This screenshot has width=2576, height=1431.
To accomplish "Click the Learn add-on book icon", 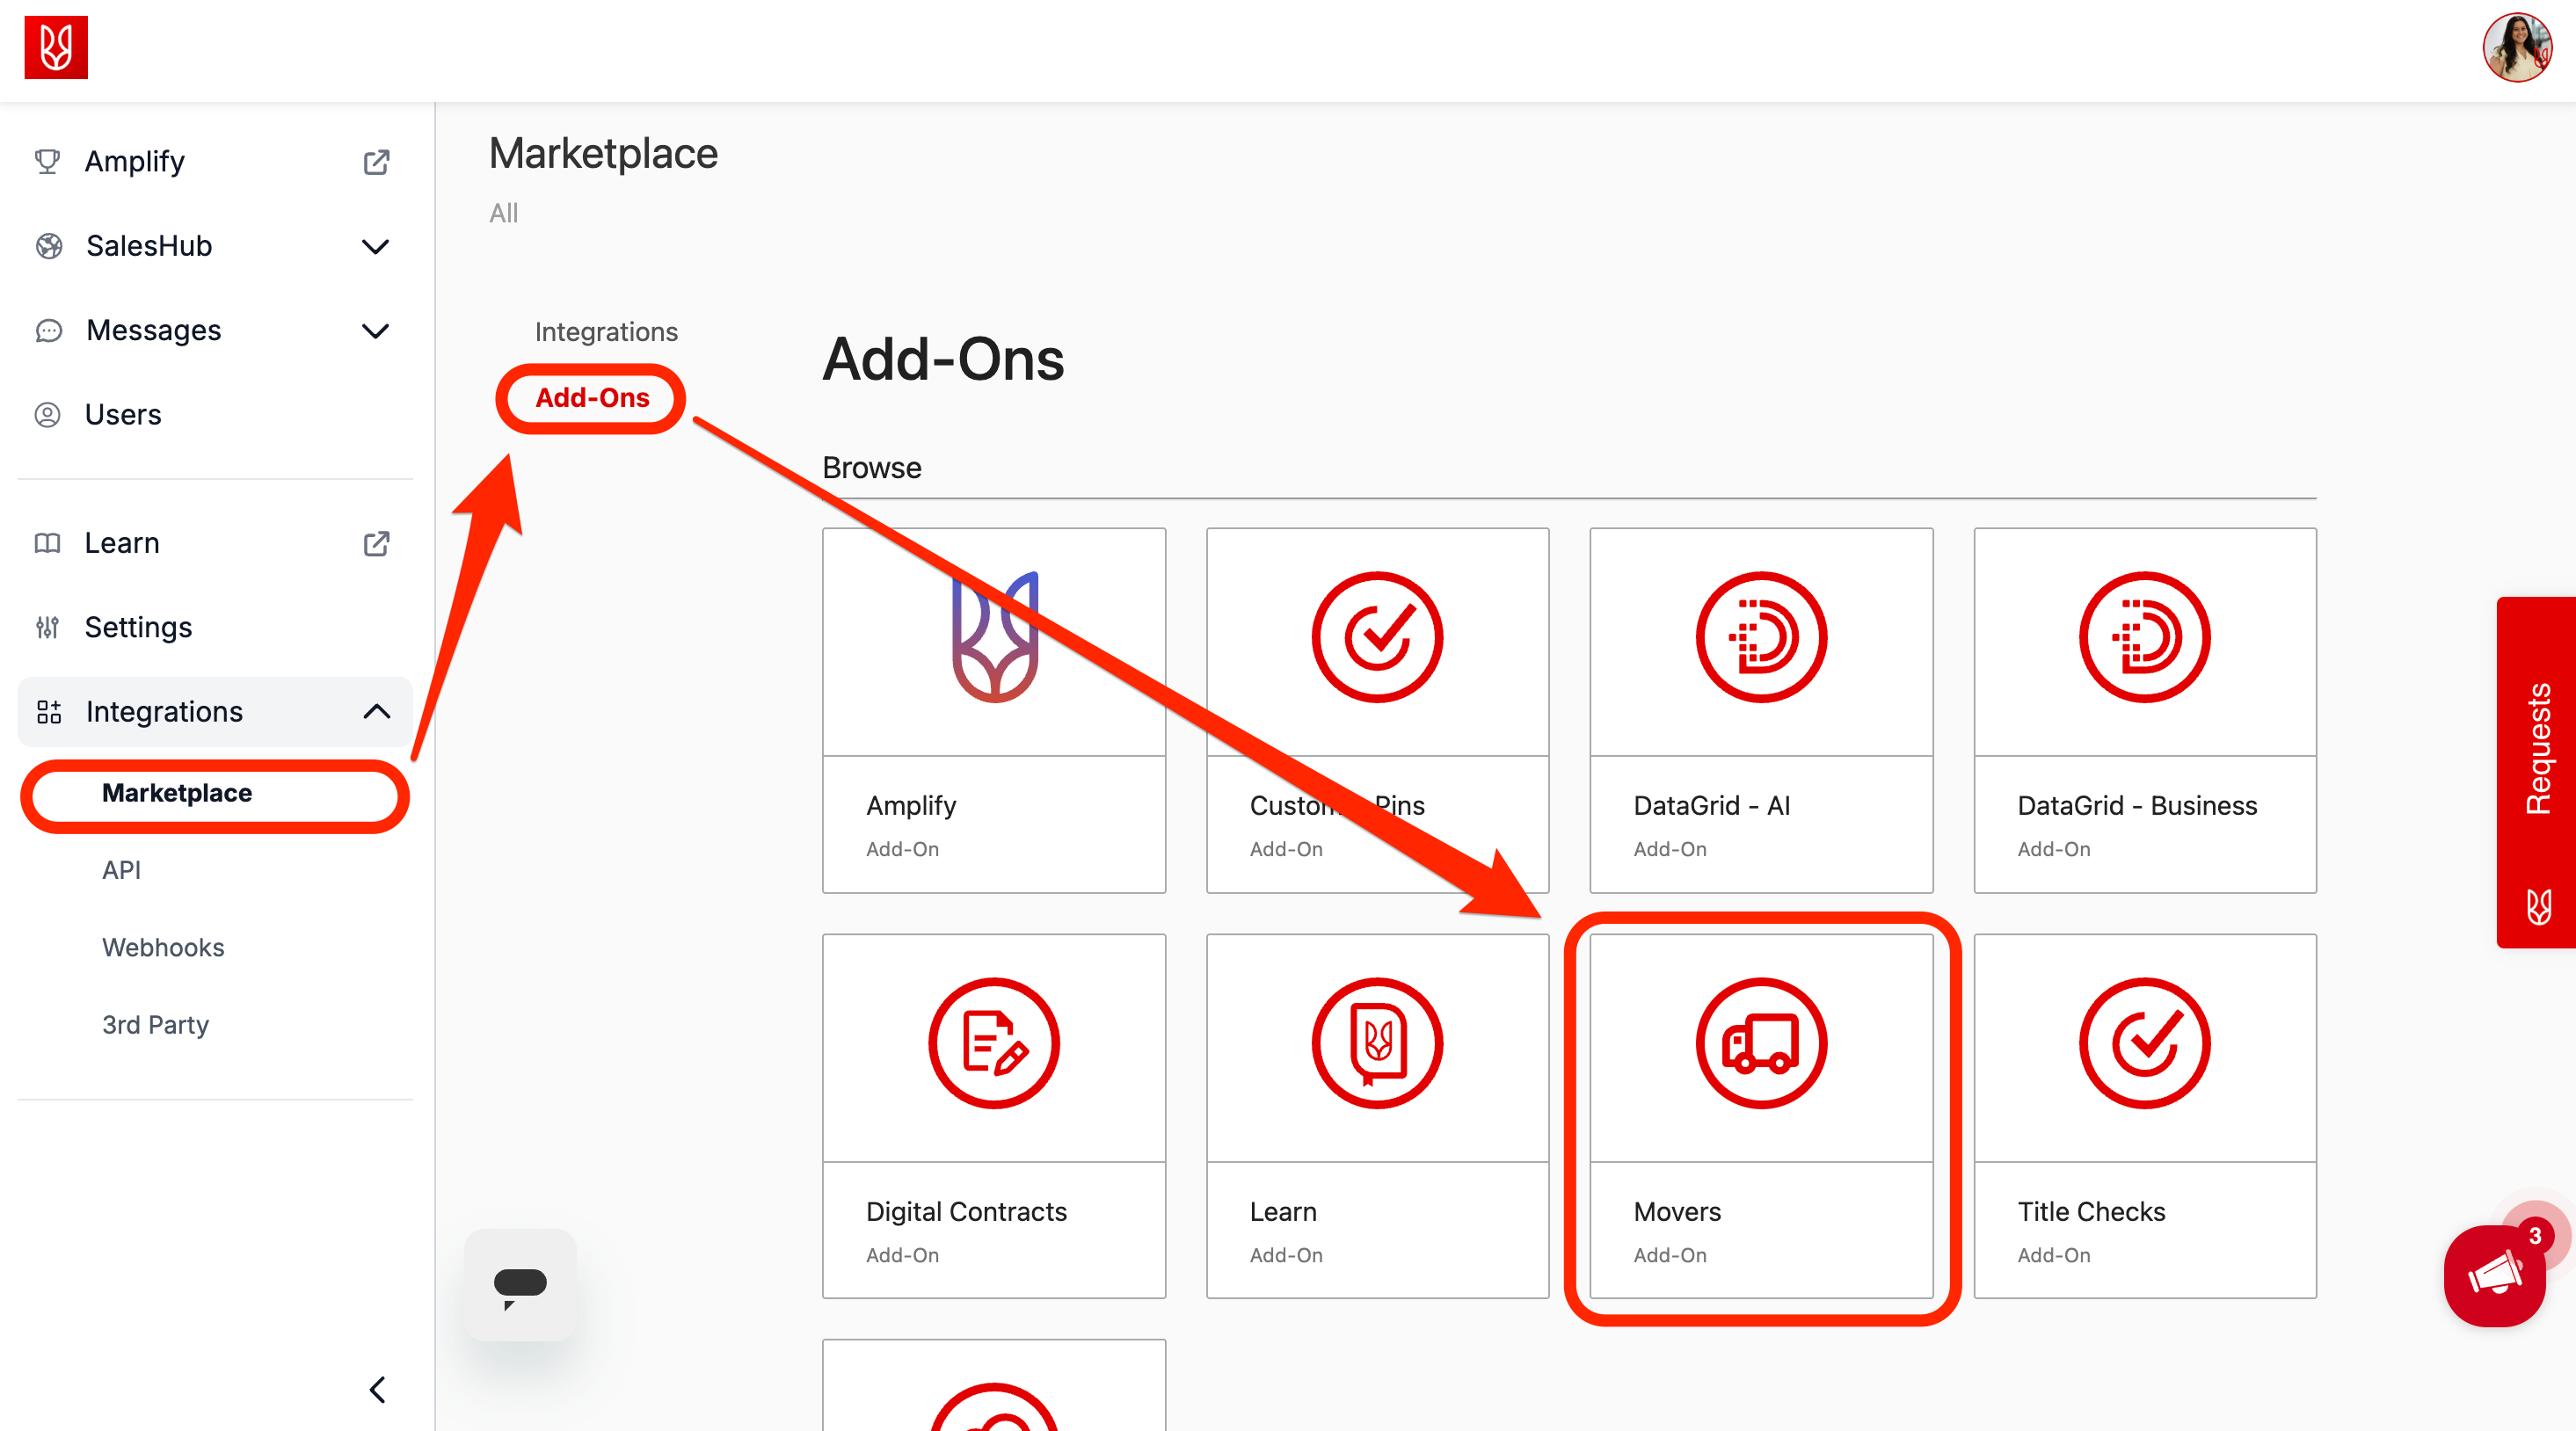I will coord(1377,1042).
